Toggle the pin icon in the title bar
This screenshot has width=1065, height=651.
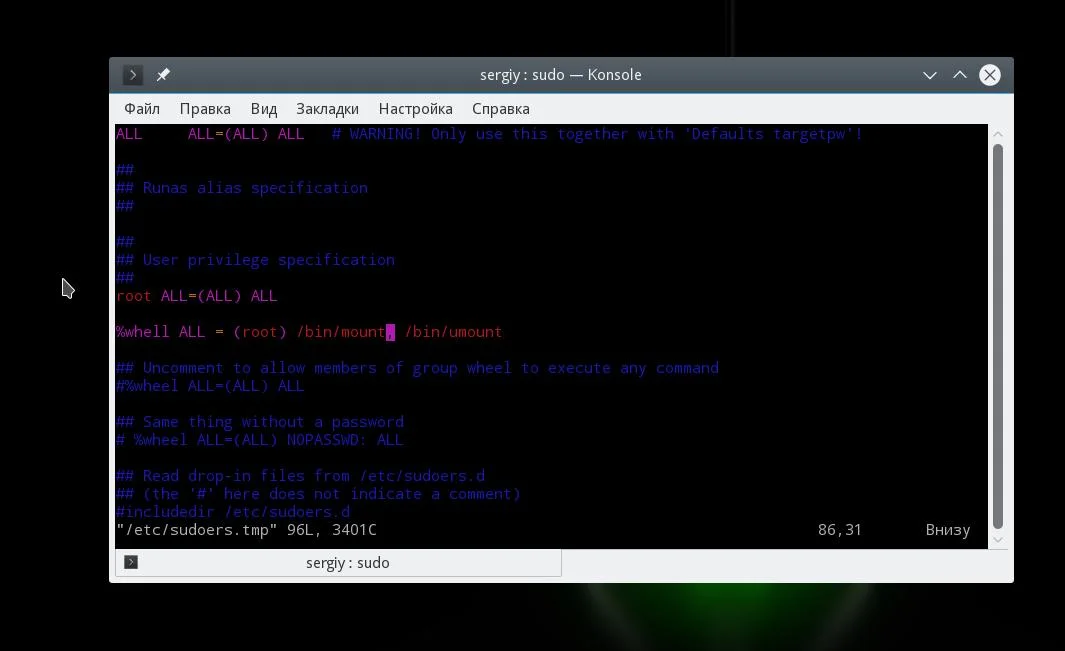[163, 75]
